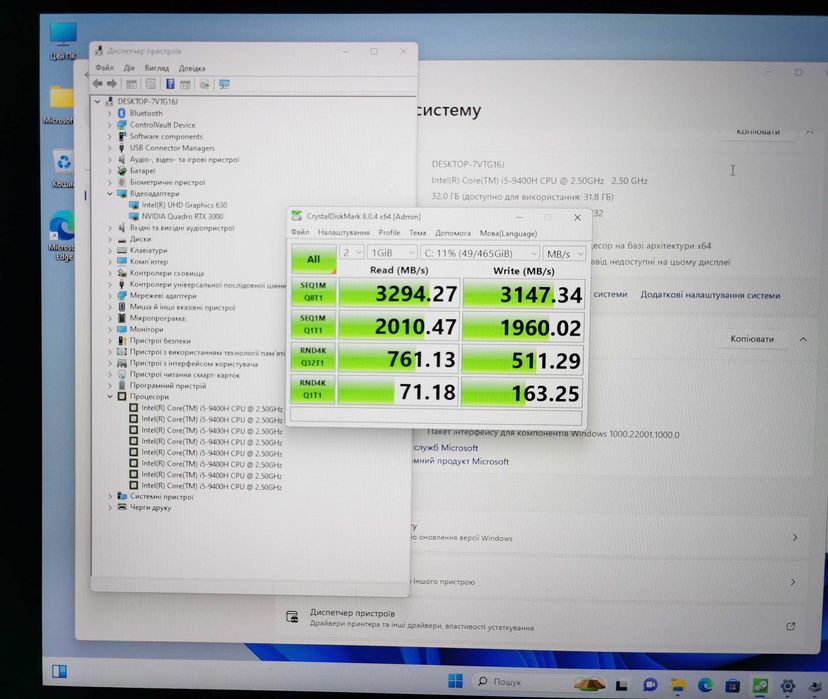Image resolution: width=828 pixels, height=699 pixels.
Task: Open Task View from the taskbar
Action: pos(622,685)
